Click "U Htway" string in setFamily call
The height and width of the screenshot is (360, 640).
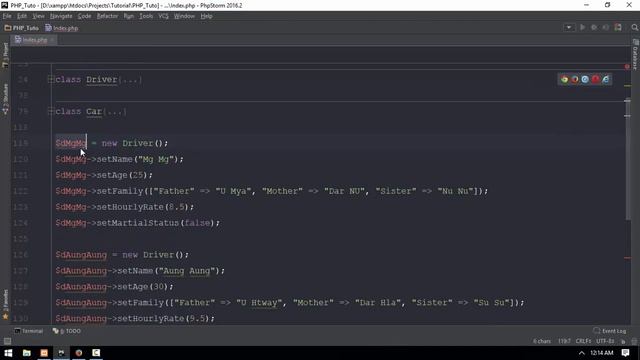tap(260, 302)
